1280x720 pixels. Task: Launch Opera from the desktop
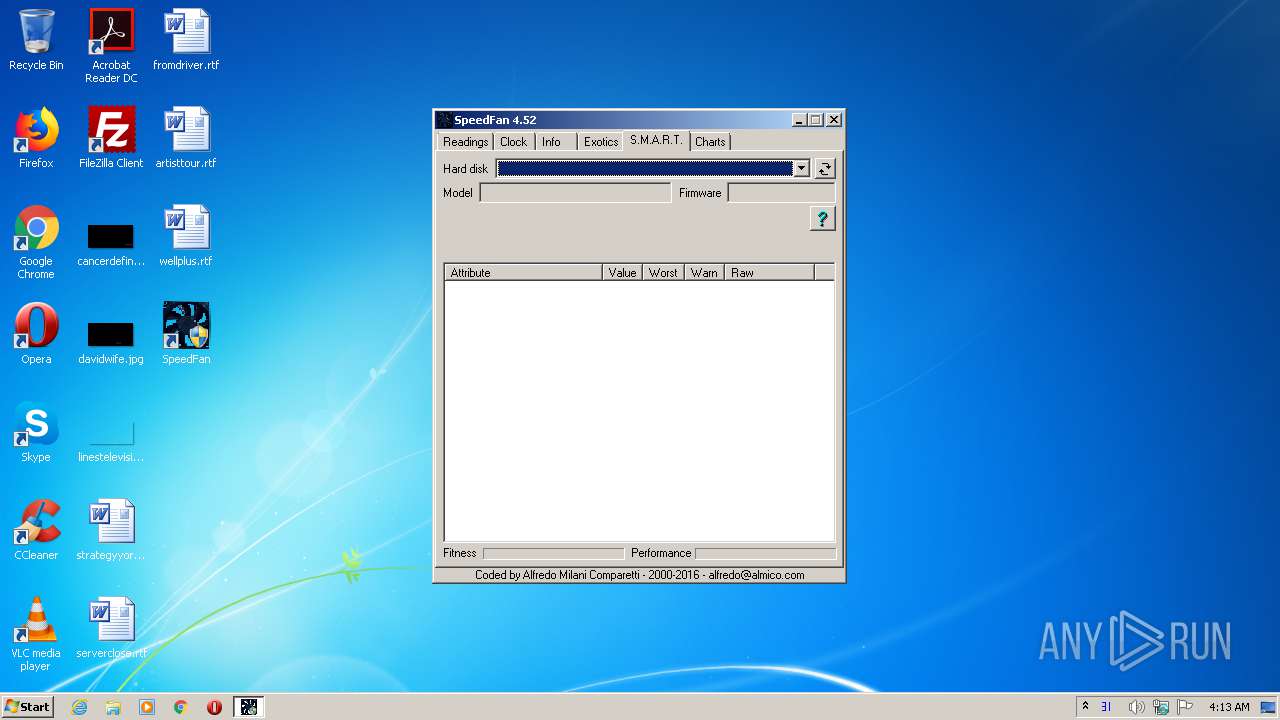tap(36, 334)
